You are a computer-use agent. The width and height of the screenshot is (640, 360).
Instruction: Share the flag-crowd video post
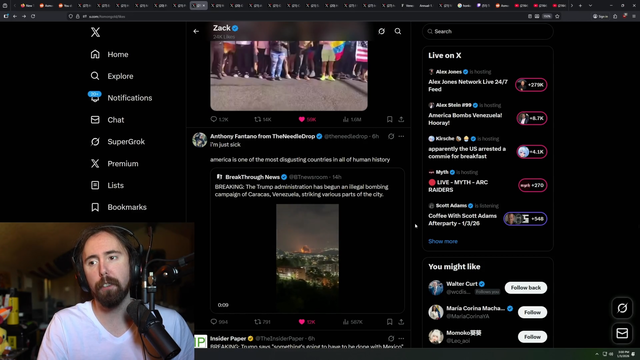click(401, 119)
